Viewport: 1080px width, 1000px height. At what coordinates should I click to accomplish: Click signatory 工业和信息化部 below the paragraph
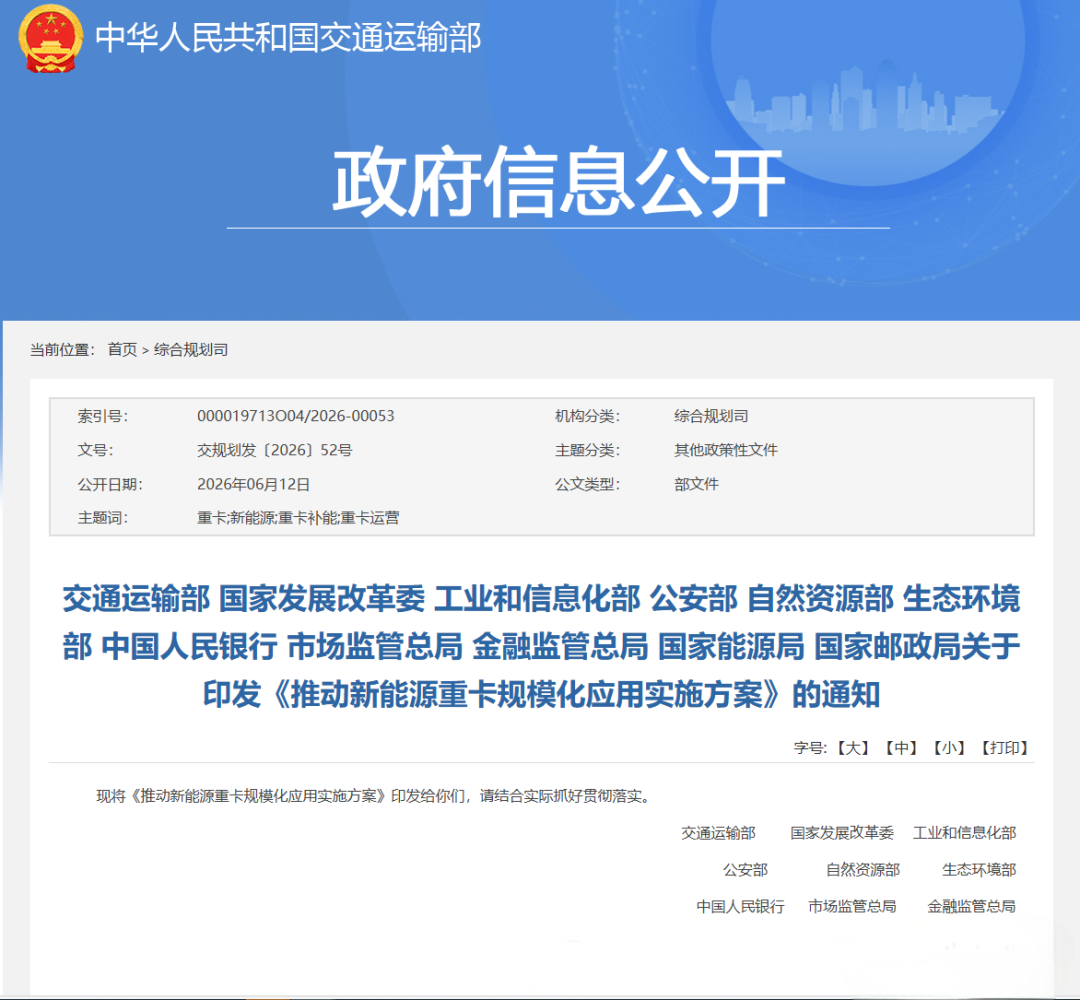pos(964,833)
